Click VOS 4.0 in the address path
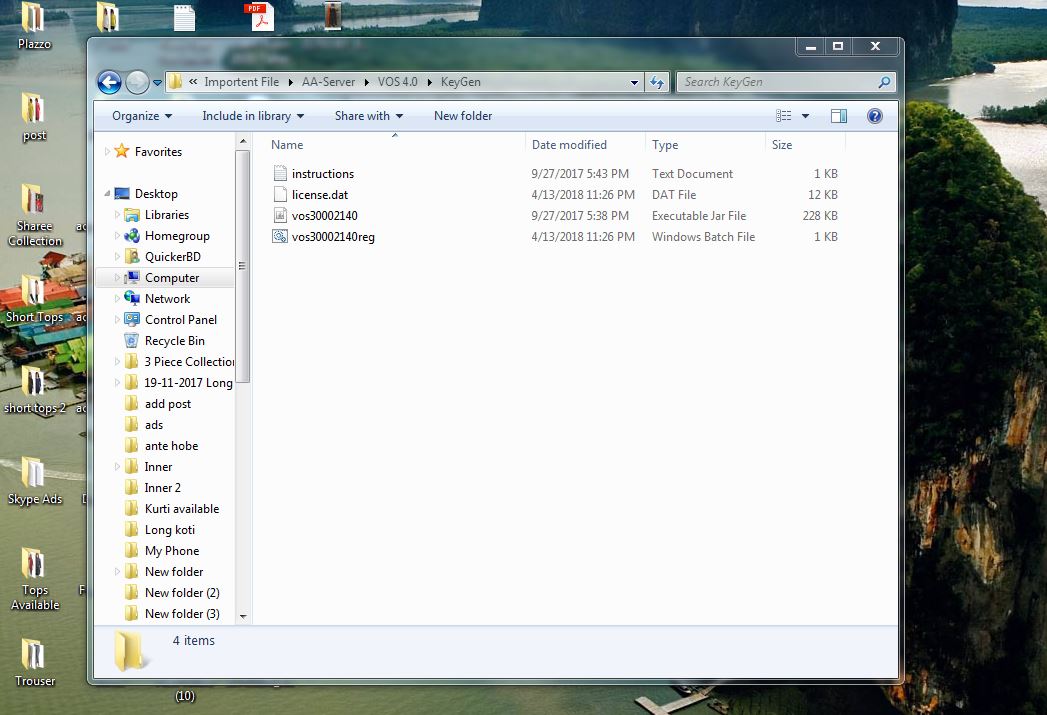This screenshot has width=1047, height=715. [x=397, y=82]
